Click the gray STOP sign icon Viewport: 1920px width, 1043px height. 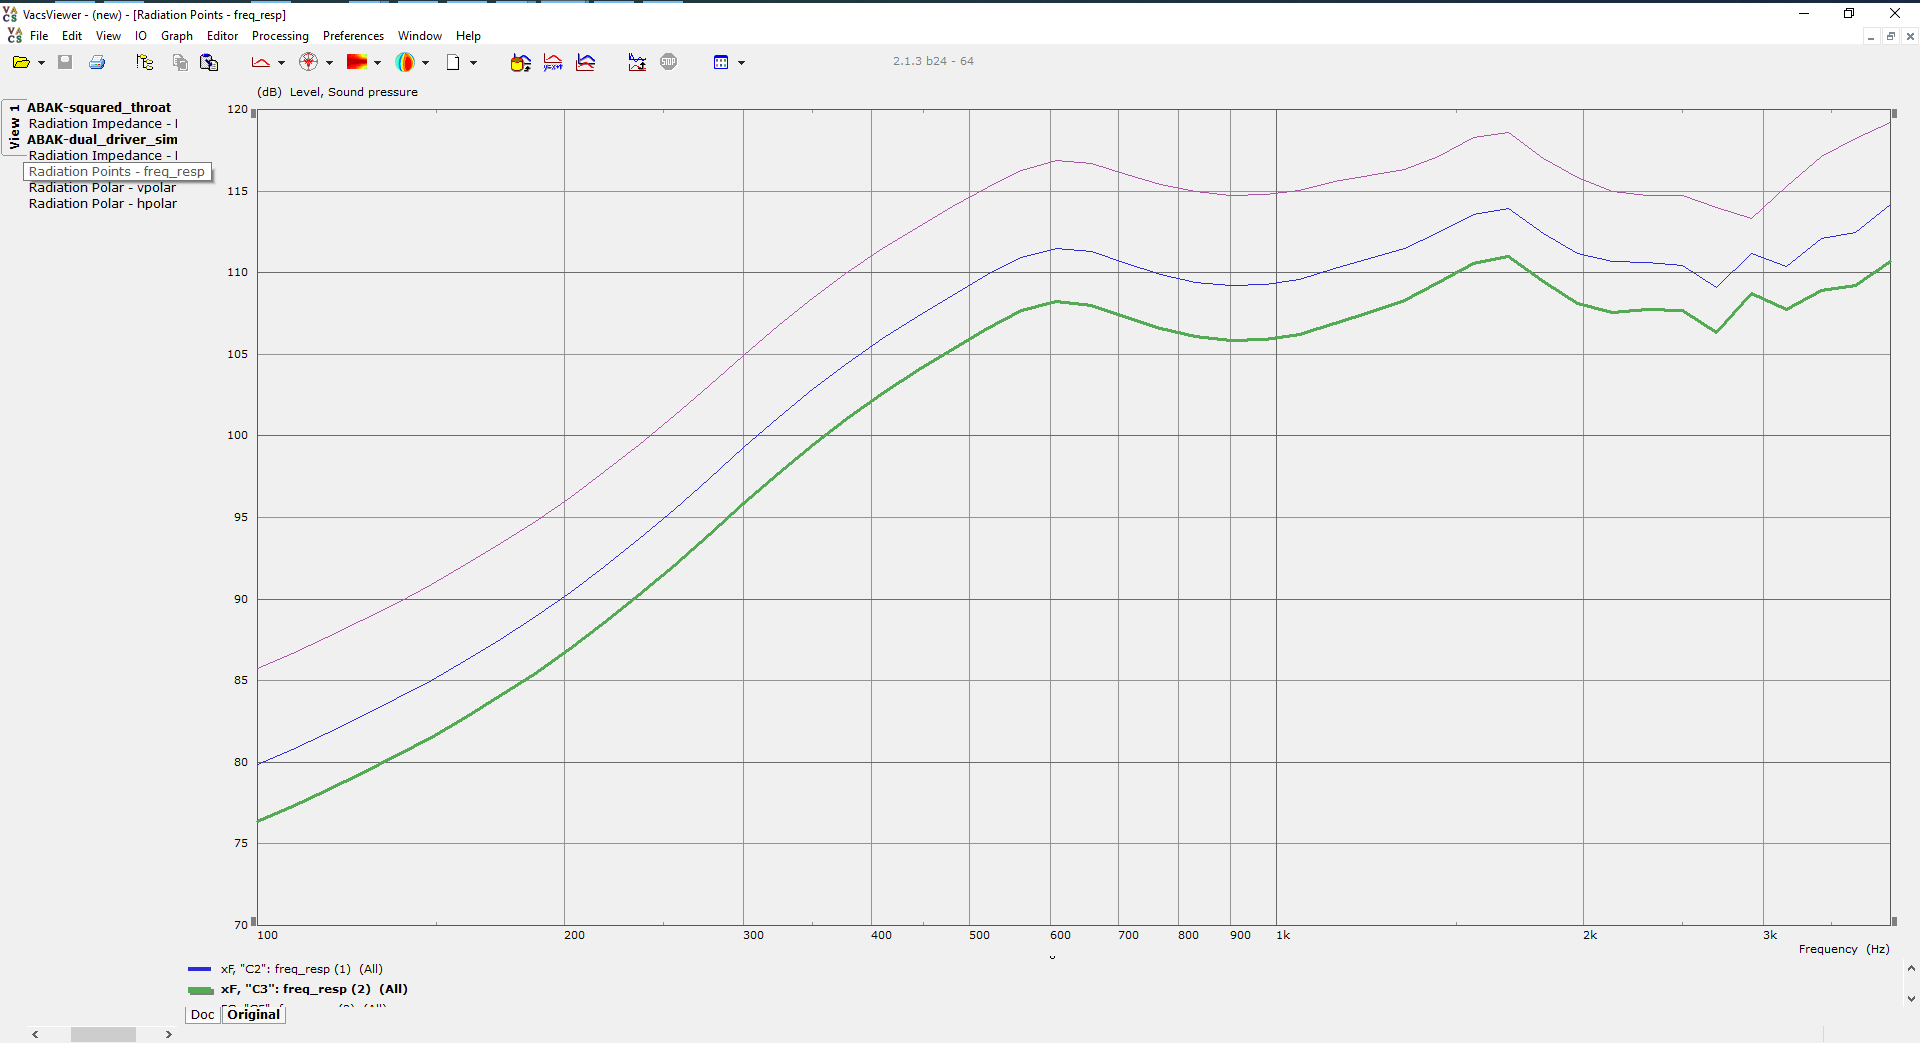tap(669, 62)
